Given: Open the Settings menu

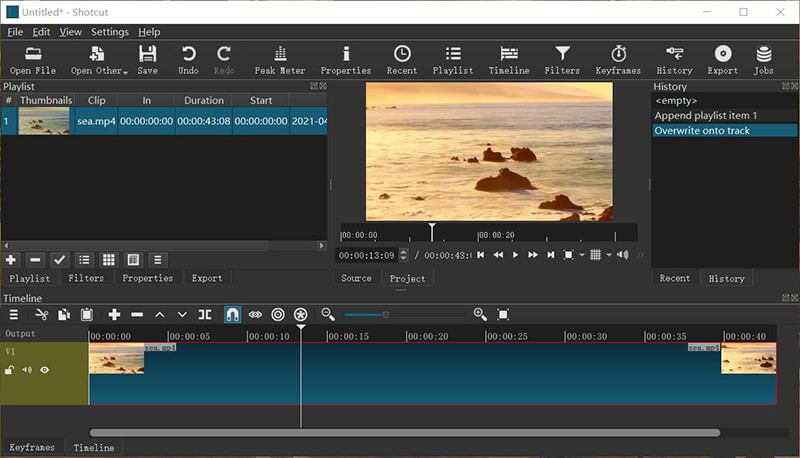Looking at the screenshot, I should tap(110, 32).
